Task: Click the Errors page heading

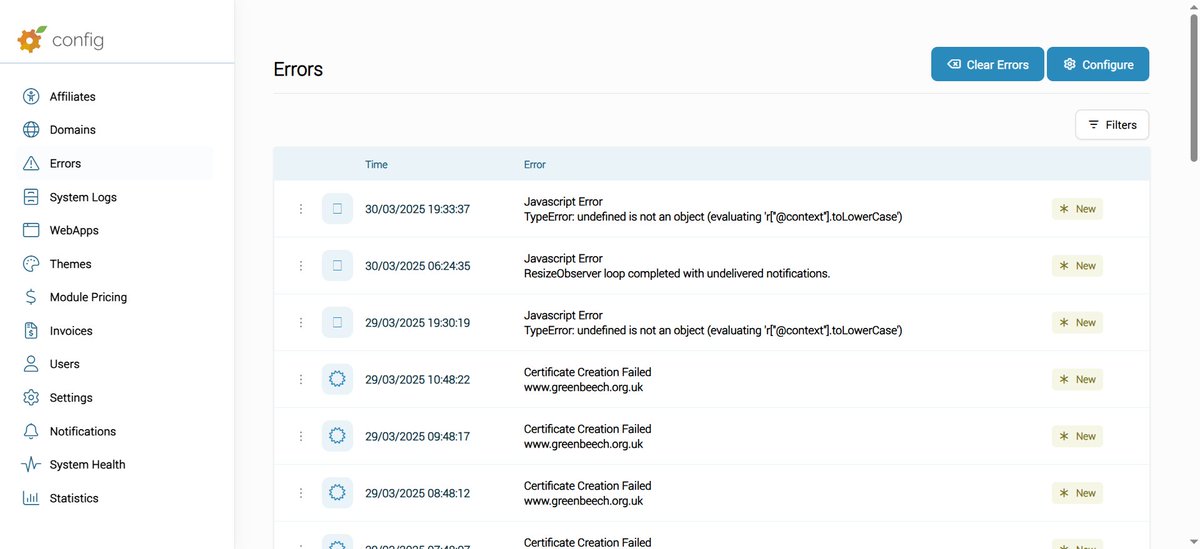Action: (298, 69)
